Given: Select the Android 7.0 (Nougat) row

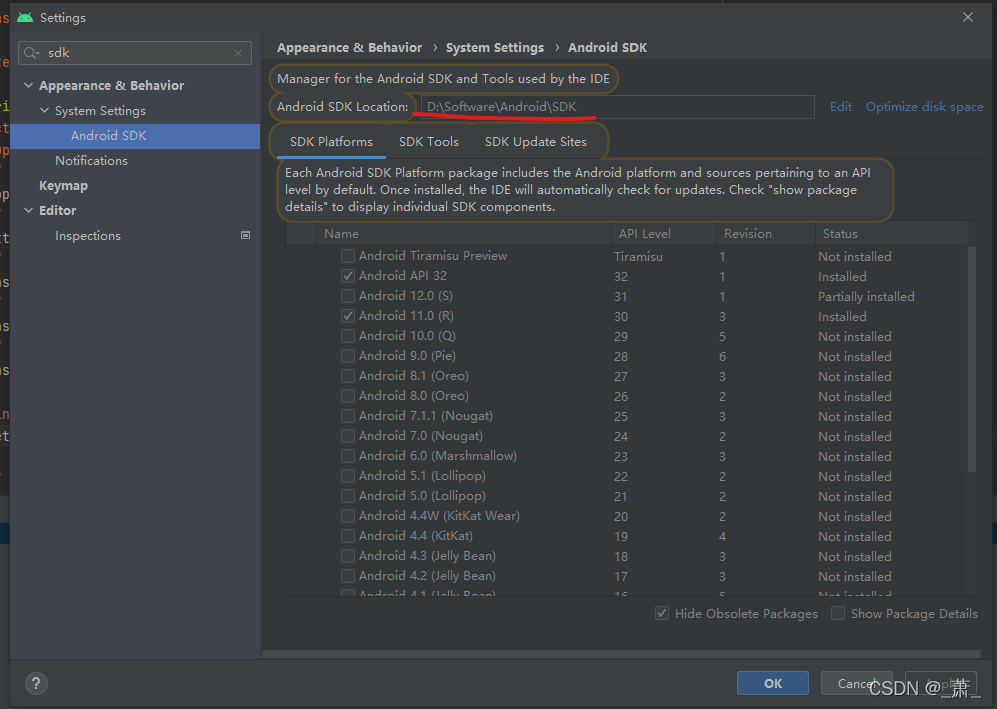Looking at the screenshot, I should (626, 436).
